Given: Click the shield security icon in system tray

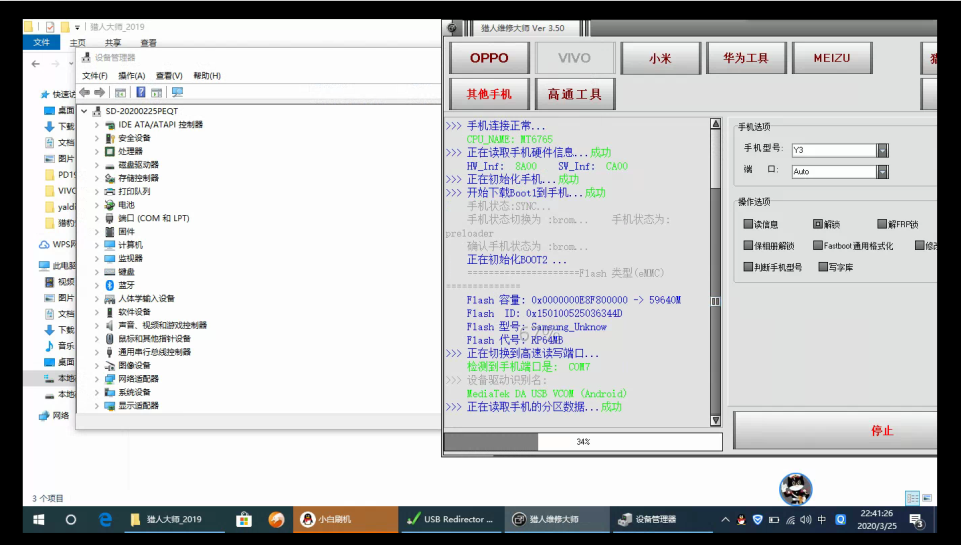Looking at the screenshot, I should pos(758,520).
